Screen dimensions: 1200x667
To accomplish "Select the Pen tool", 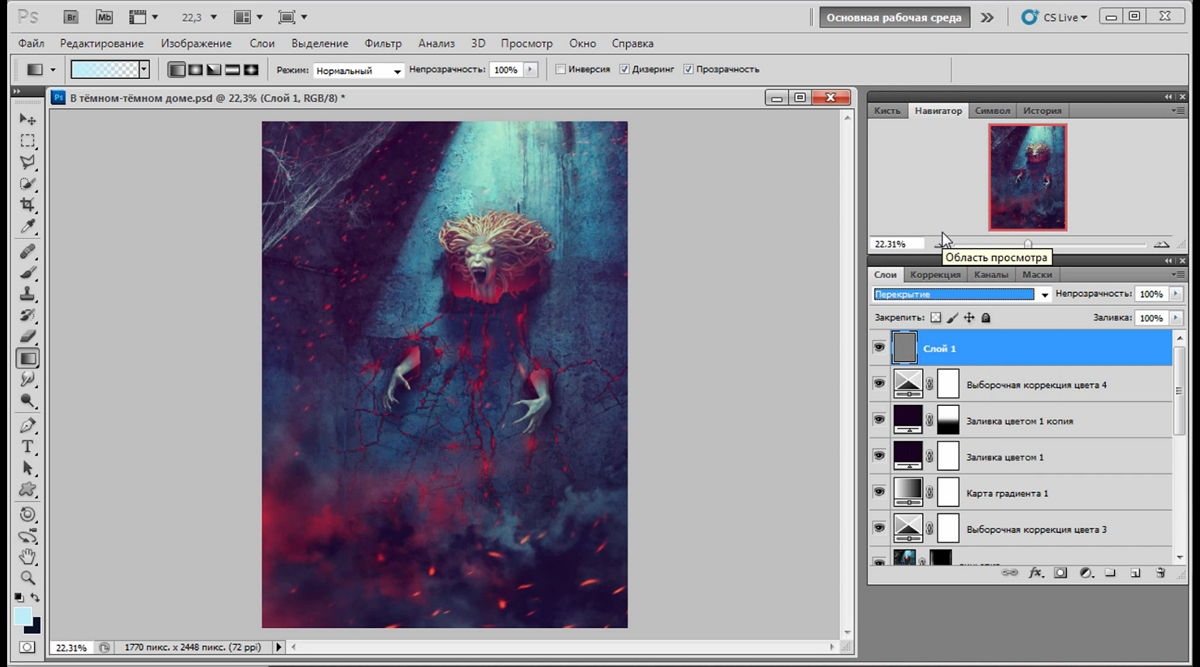I will coord(28,426).
